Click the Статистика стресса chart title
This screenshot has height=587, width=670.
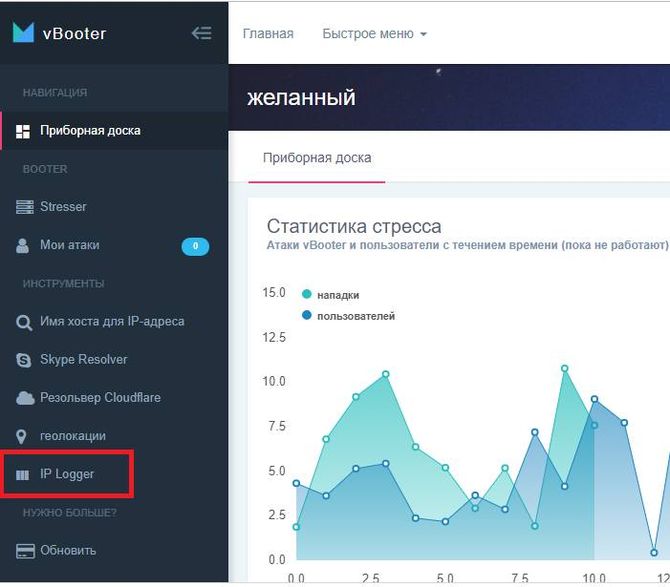pyautogui.click(x=354, y=226)
